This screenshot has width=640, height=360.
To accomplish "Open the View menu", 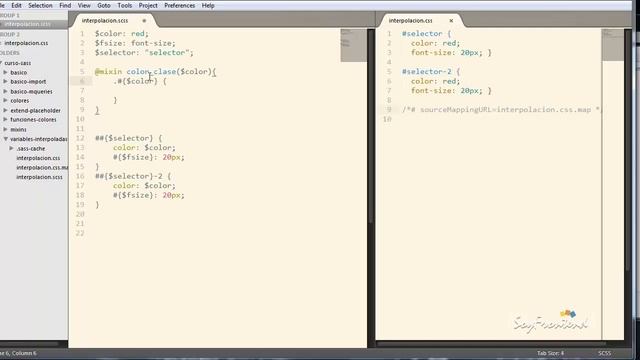I will [x=84, y=6].
